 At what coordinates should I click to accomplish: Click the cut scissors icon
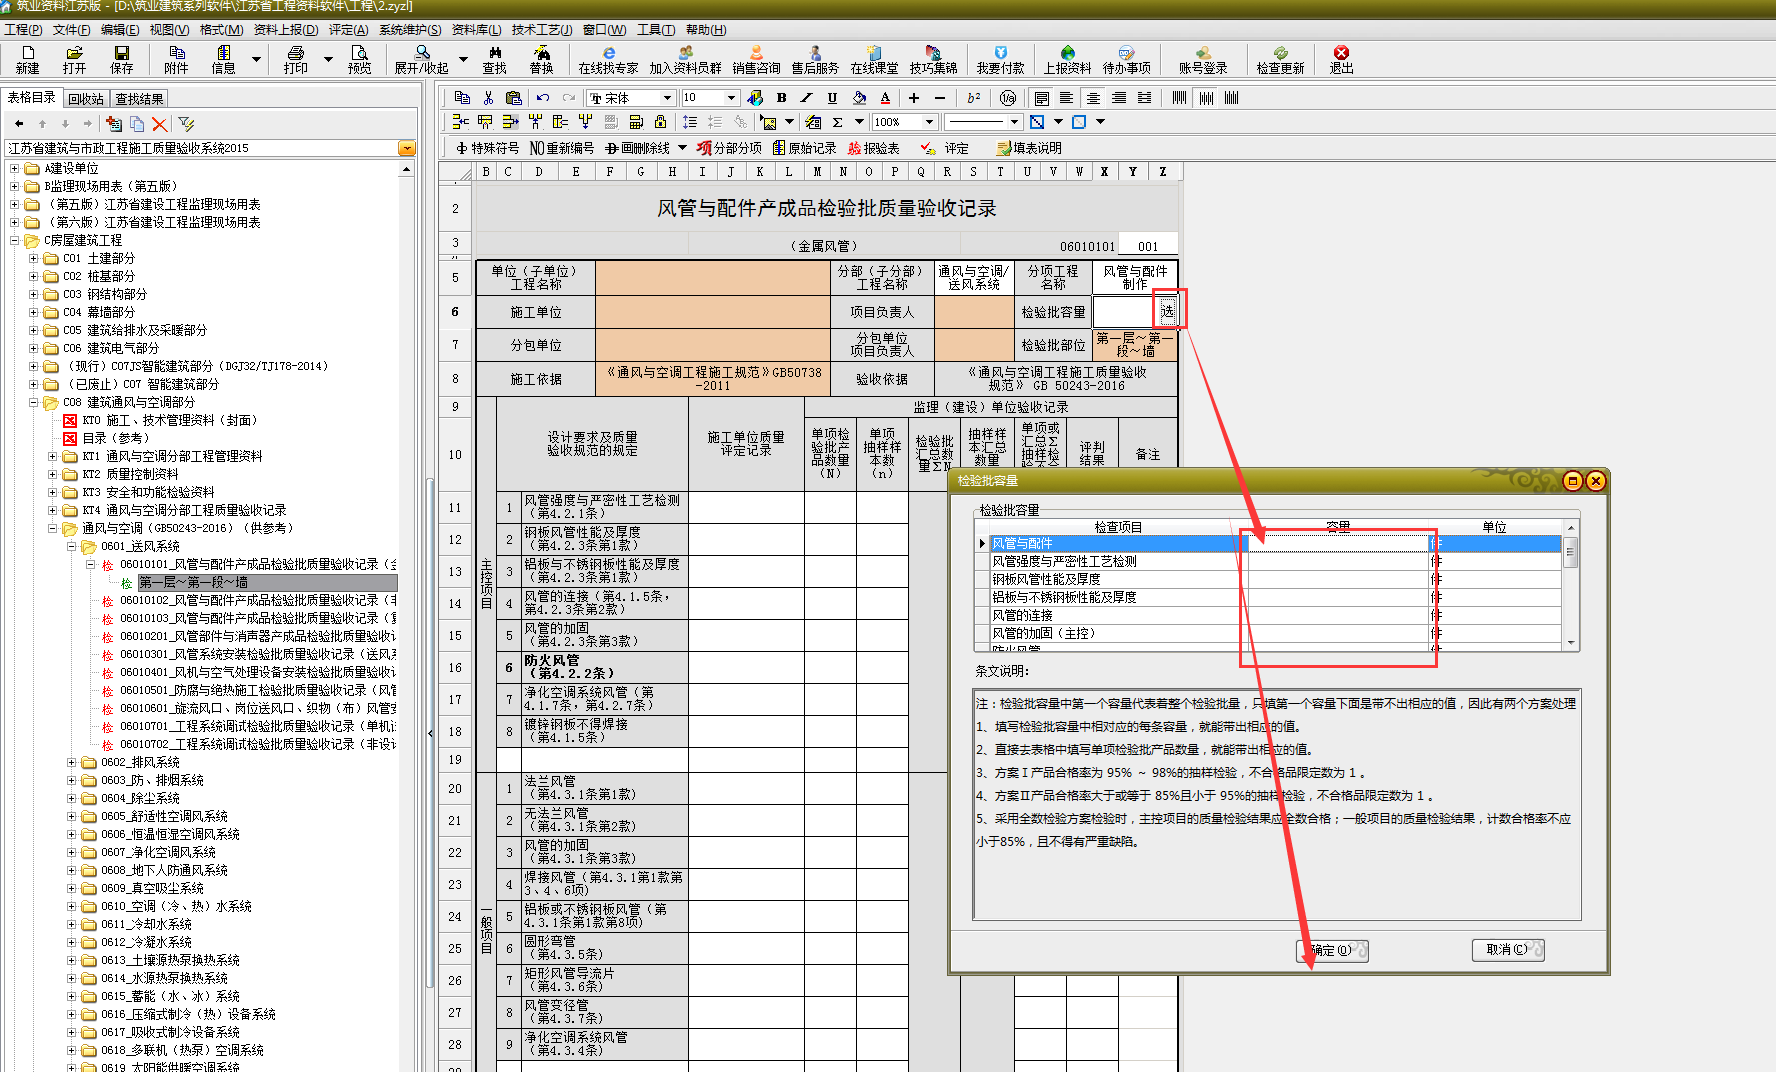[x=488, y=97]
